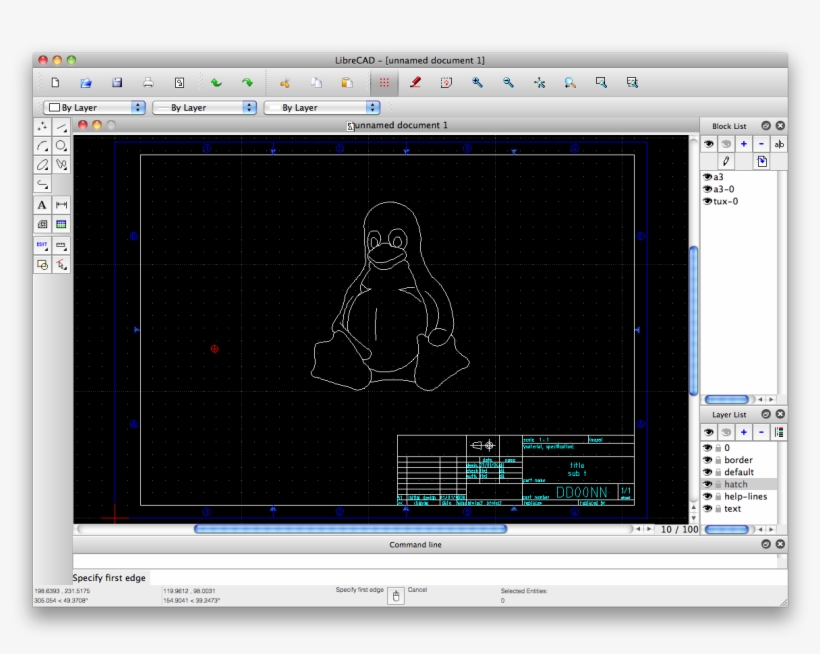820x654 pixels.
Task: Select the Dimensions tool
Action: click(61, 205)
